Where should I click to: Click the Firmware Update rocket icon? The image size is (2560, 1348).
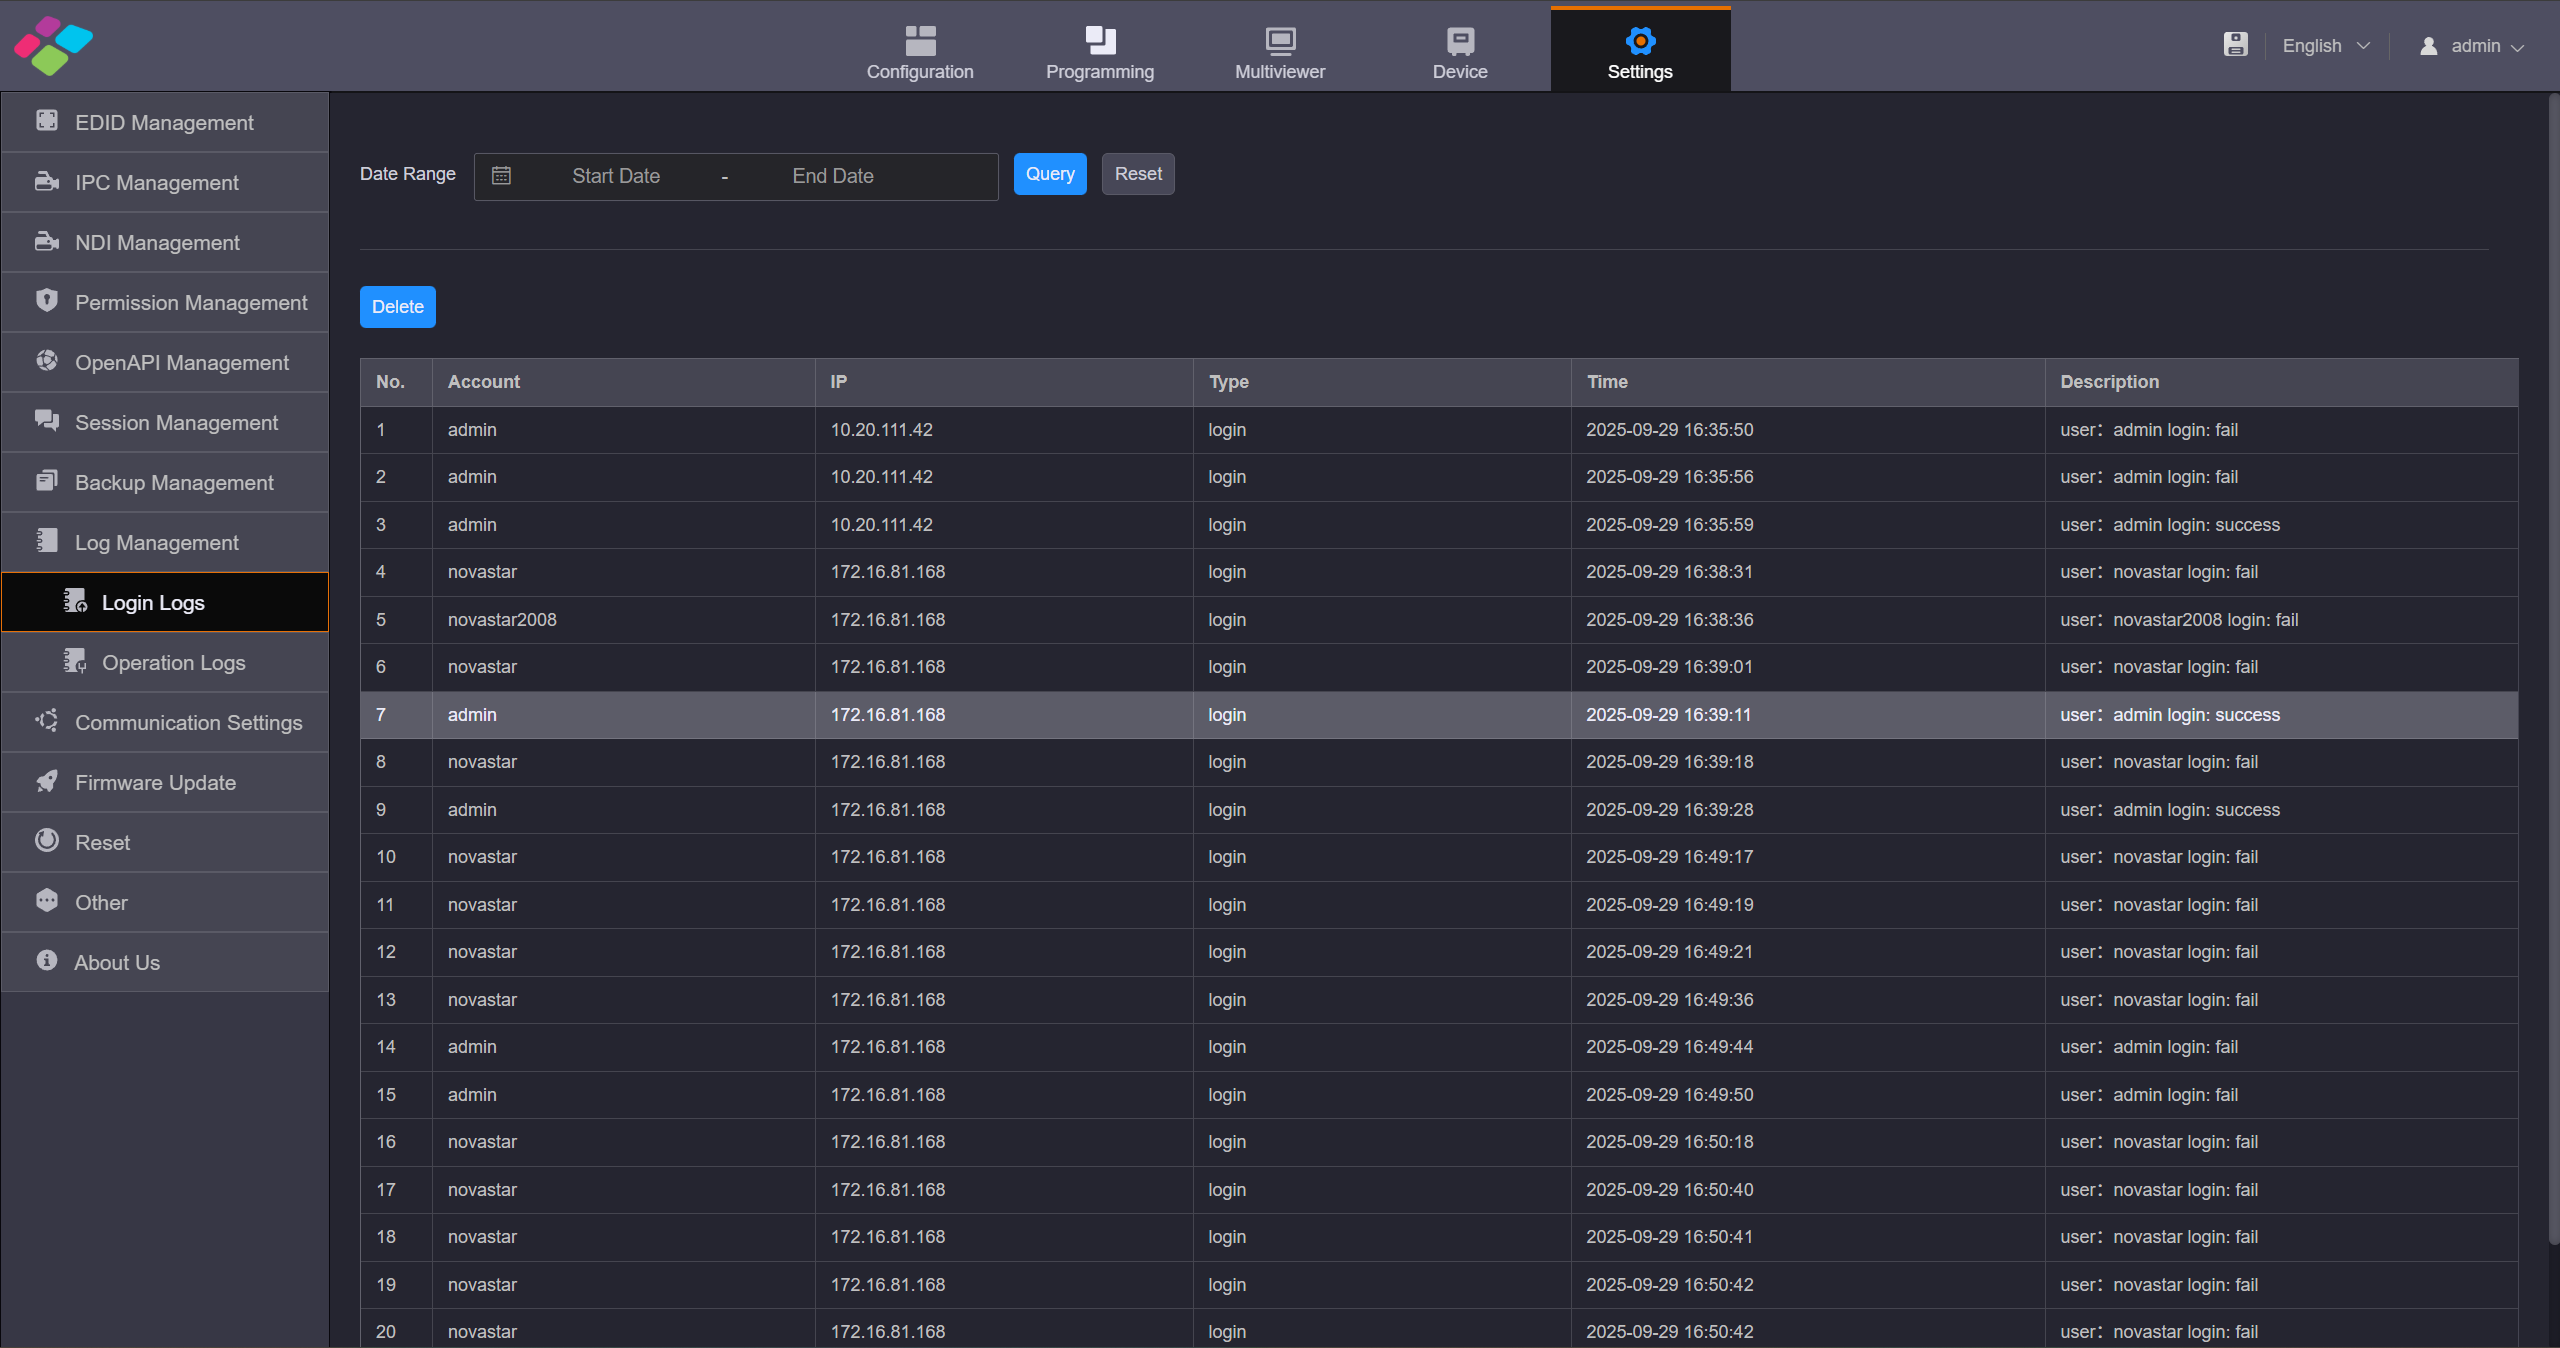(47, 782)
